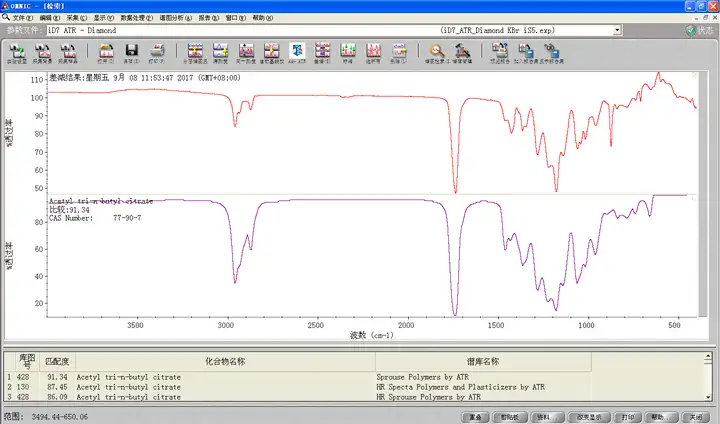Click the Save floppy disk icon

131,53
